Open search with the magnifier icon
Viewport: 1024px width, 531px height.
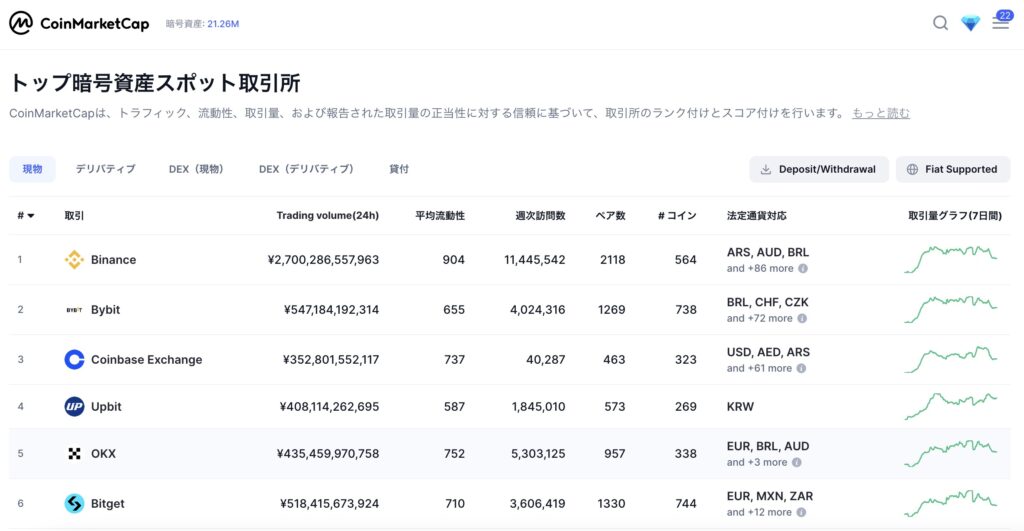click(940, 23)
